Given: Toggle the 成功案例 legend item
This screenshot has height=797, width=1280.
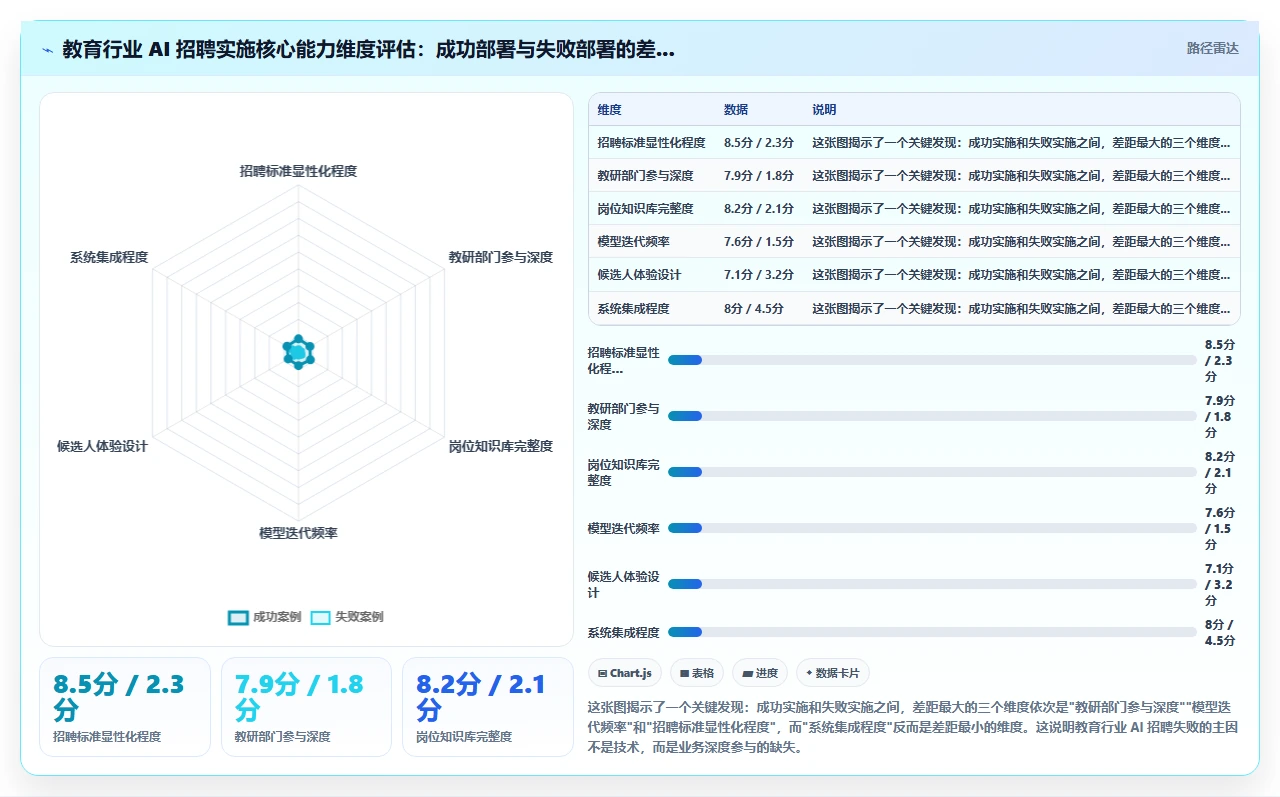Looking at the screenshot, I should pyautogui.click(x=265, y=617).
